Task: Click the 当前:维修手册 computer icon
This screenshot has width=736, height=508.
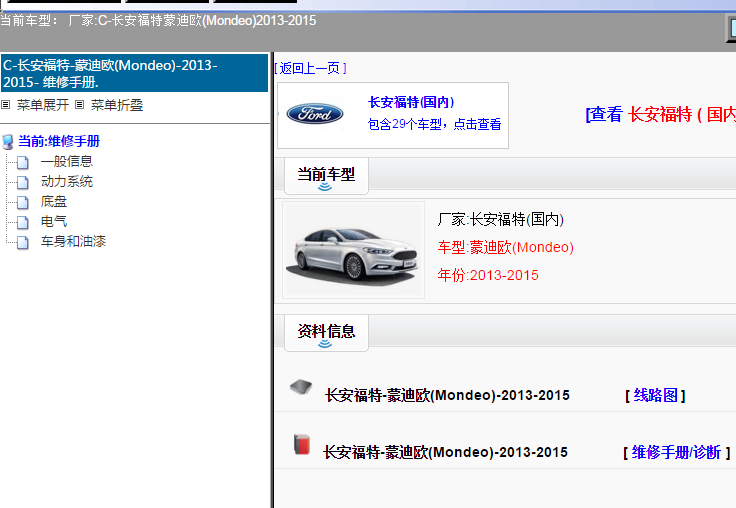Action: point(8,141)
